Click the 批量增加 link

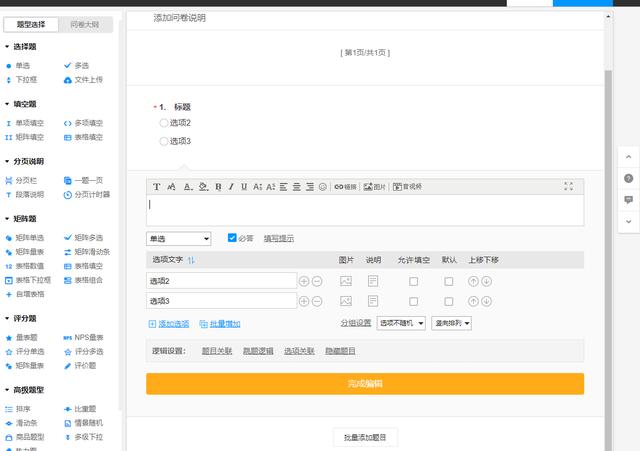coord(220,324)
